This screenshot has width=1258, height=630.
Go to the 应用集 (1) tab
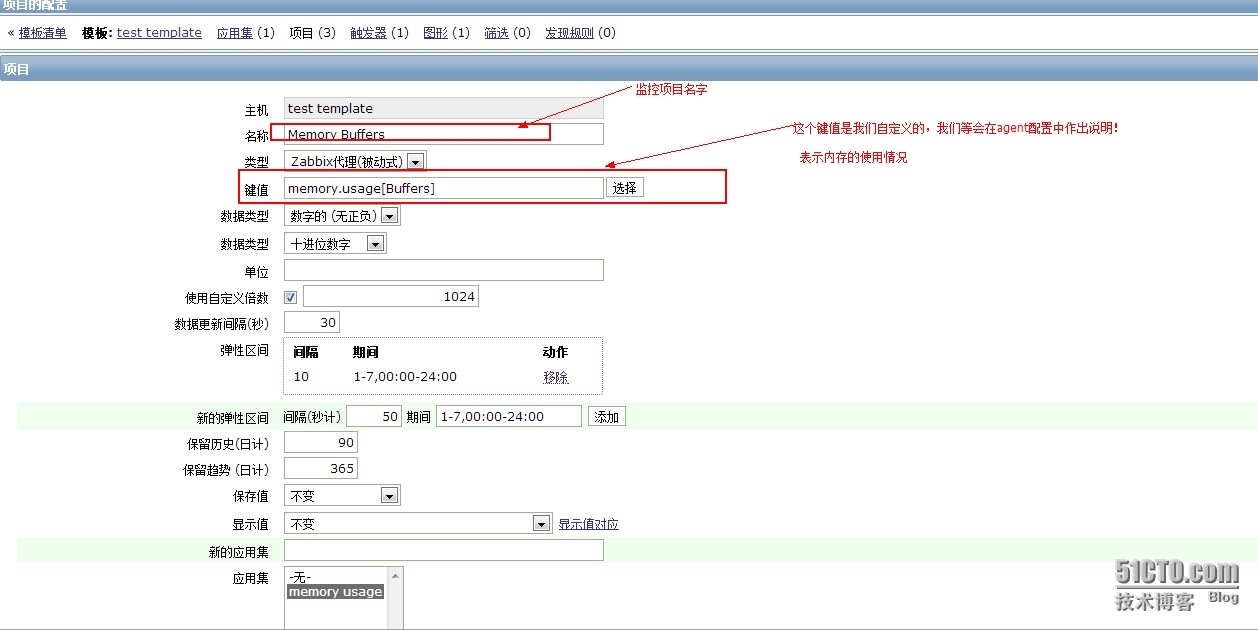coord(245,33)
